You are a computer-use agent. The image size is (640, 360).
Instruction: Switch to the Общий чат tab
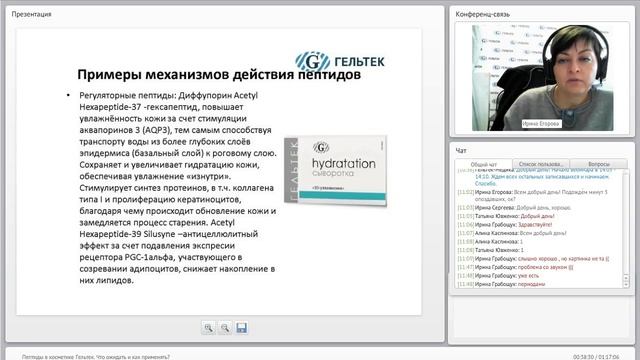coord(484,164)
